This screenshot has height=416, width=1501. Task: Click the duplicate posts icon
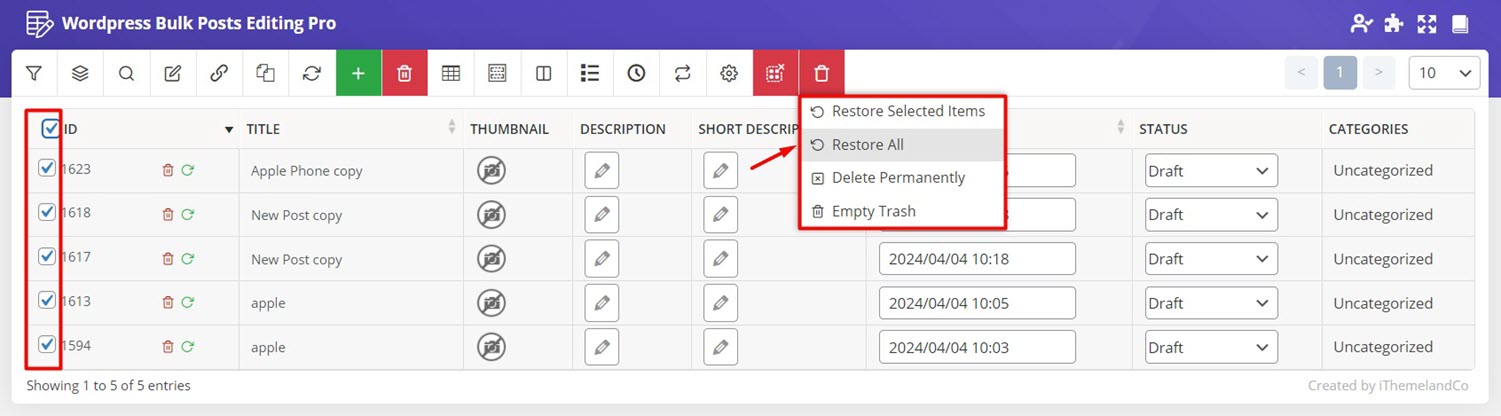[265, 73]
